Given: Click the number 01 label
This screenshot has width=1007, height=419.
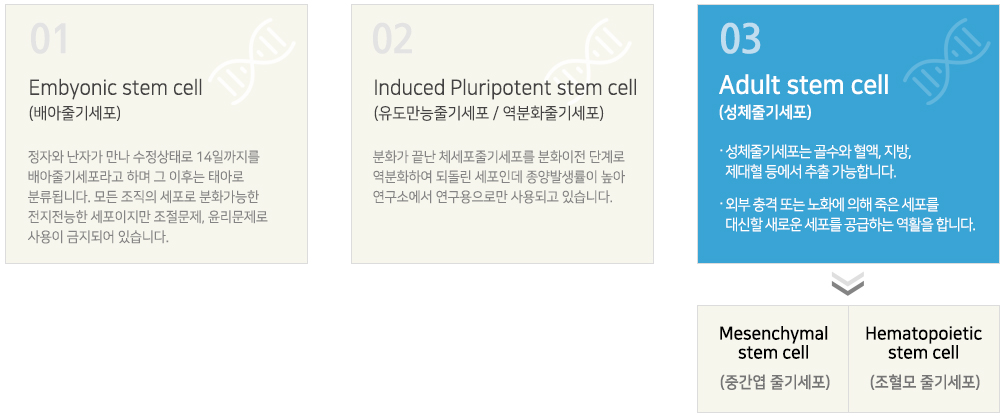Looking at the screenshot, I should click(49, 39).
